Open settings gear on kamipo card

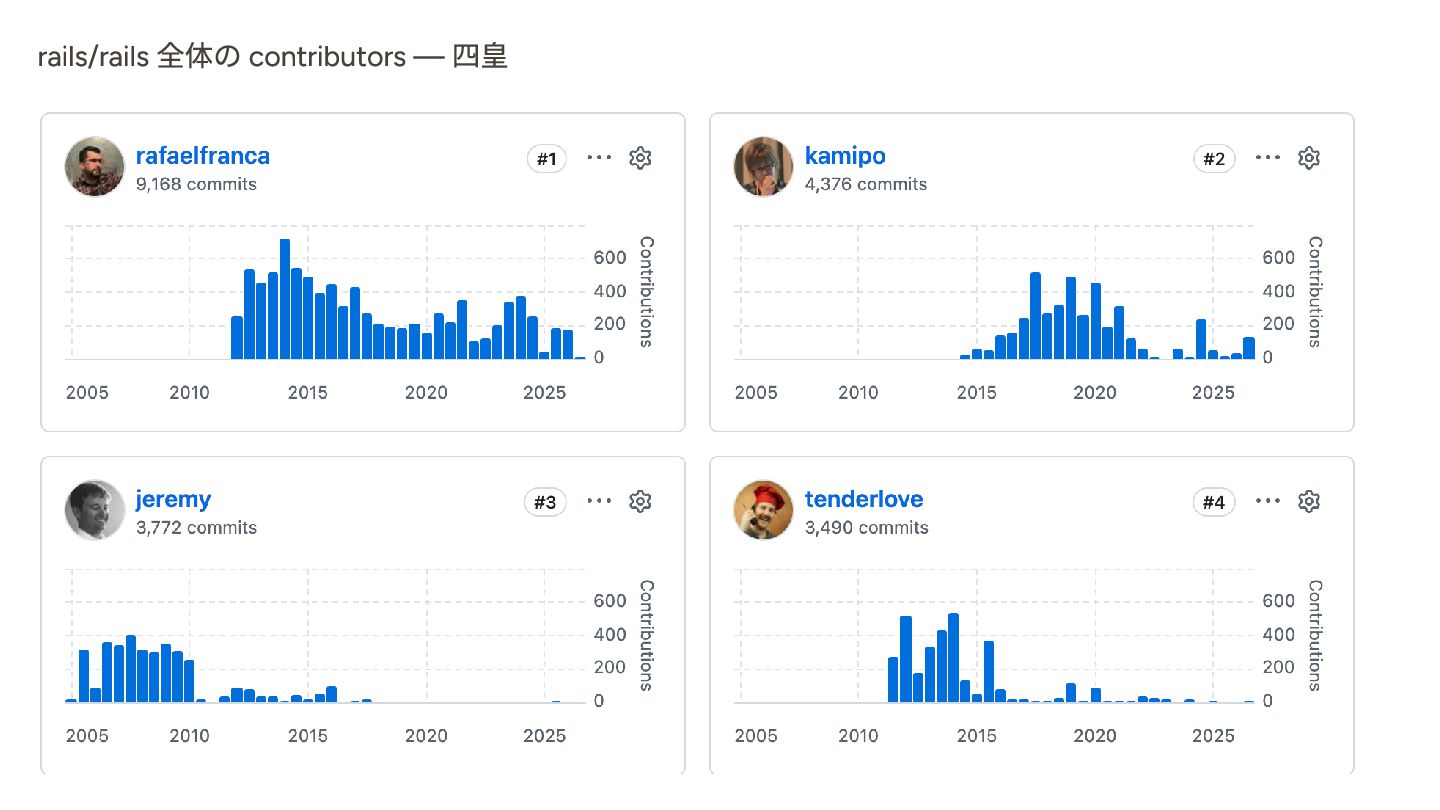pos(1309,158)
